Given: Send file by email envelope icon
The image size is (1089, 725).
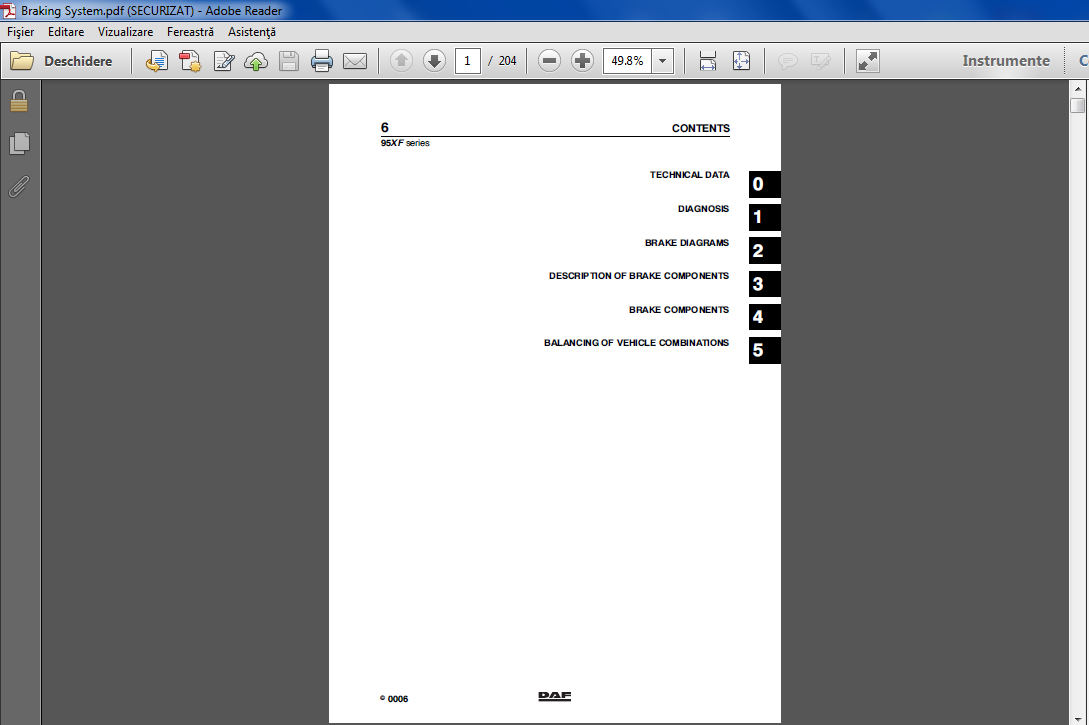Looking at the screenshot, I should pyautogui.click(x=355, y=61).
